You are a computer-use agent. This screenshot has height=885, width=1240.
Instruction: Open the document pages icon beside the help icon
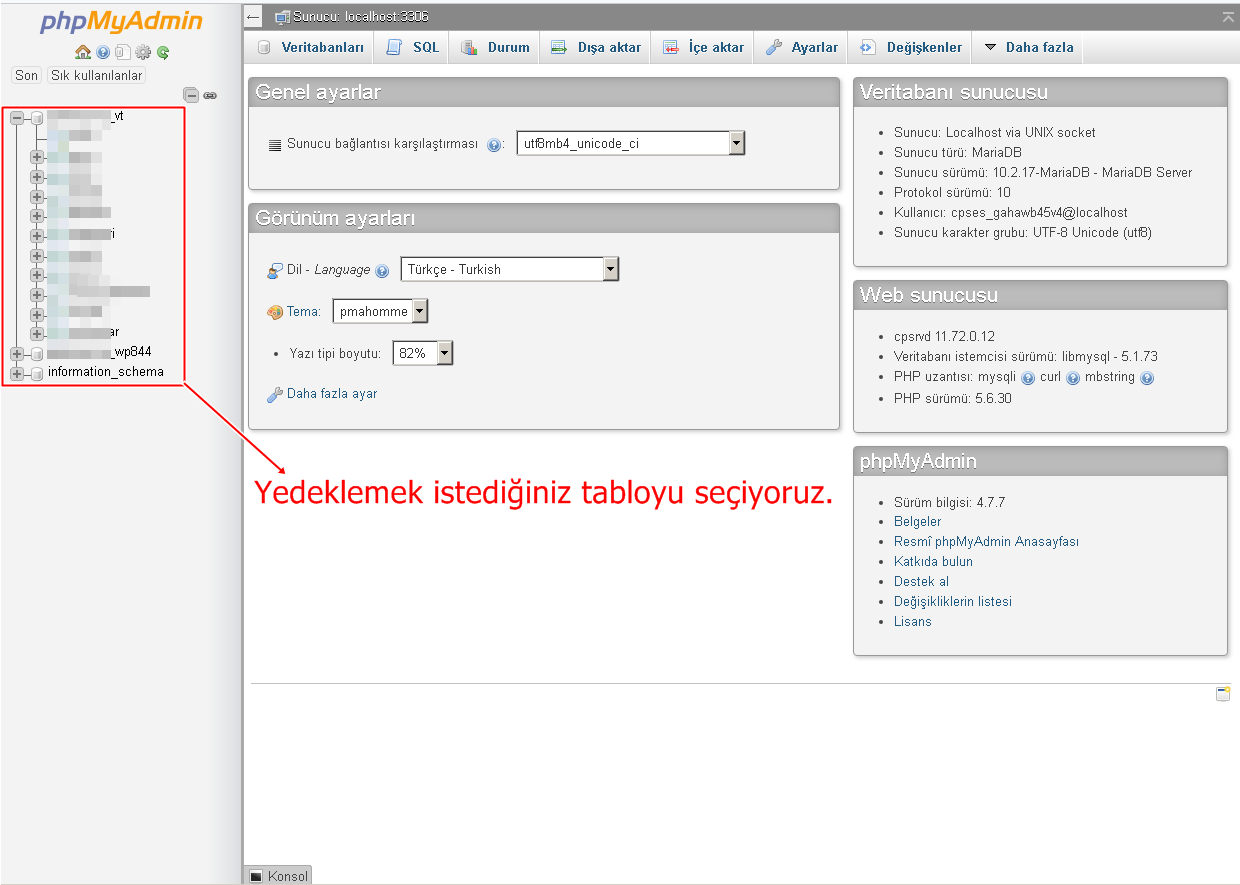tap(122, 52)
